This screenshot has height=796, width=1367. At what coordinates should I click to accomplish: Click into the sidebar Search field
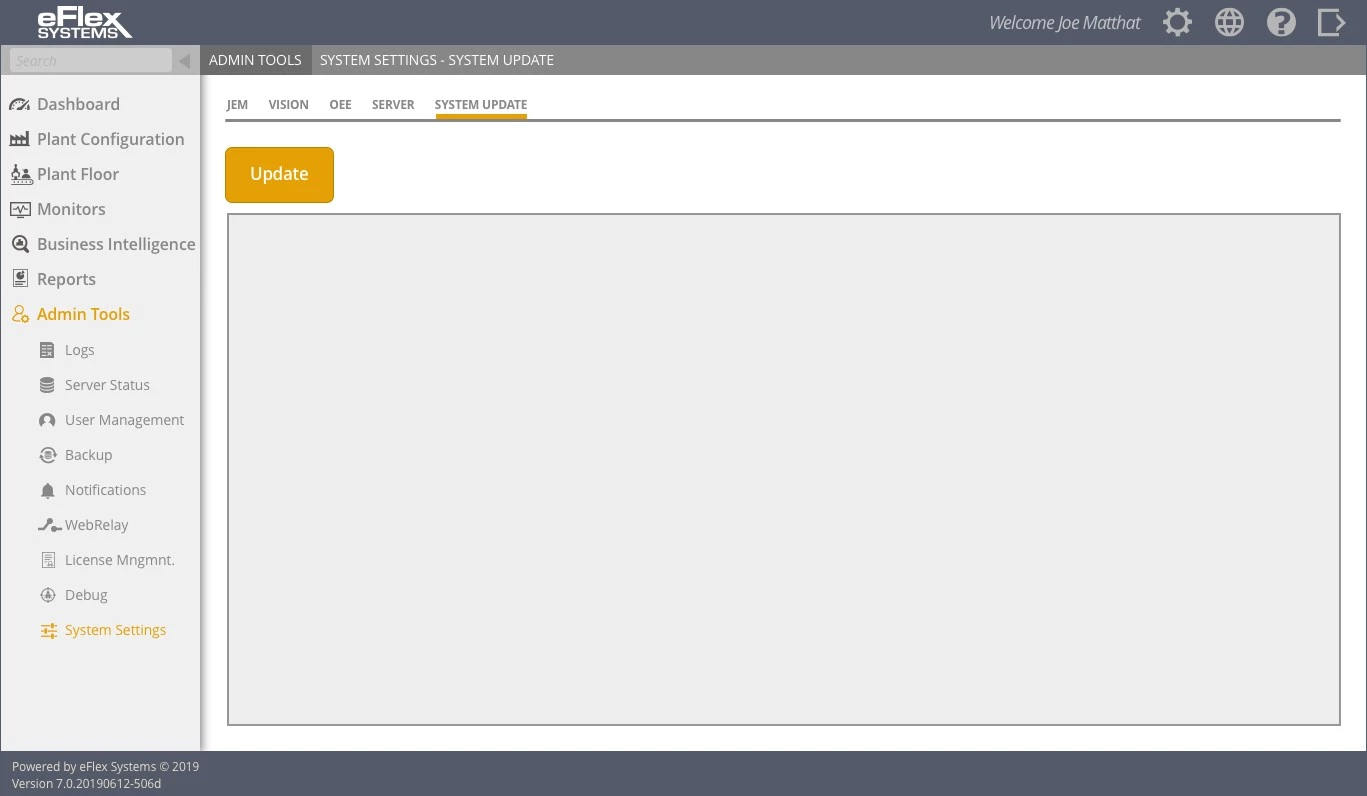(90, 61)
